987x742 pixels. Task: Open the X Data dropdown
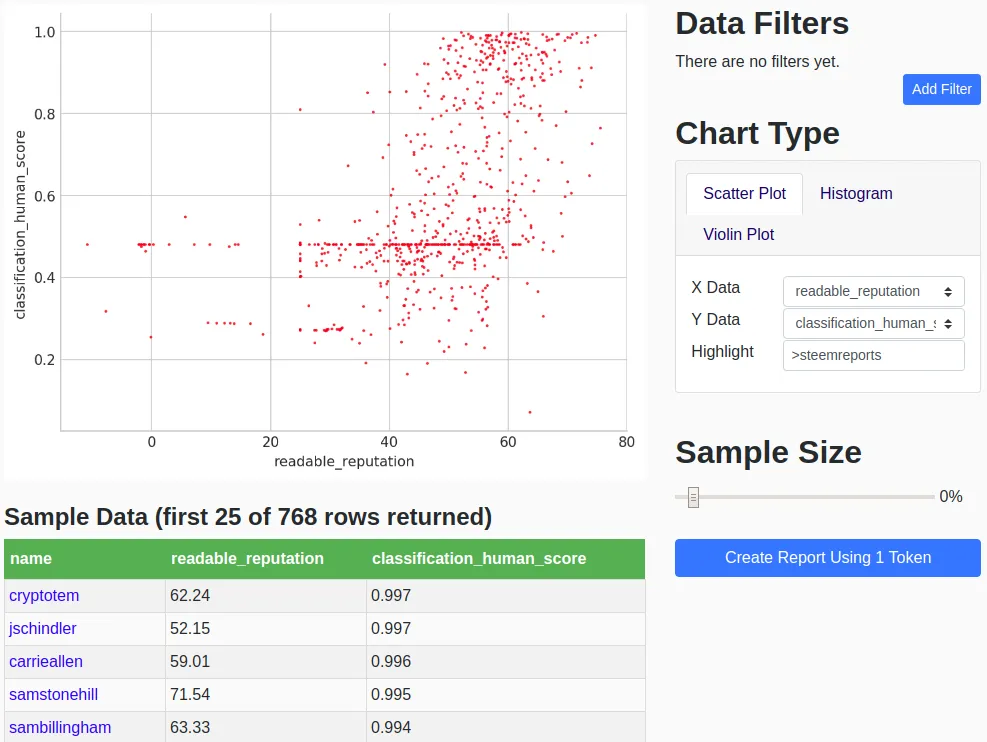click(x=873, y=291)
